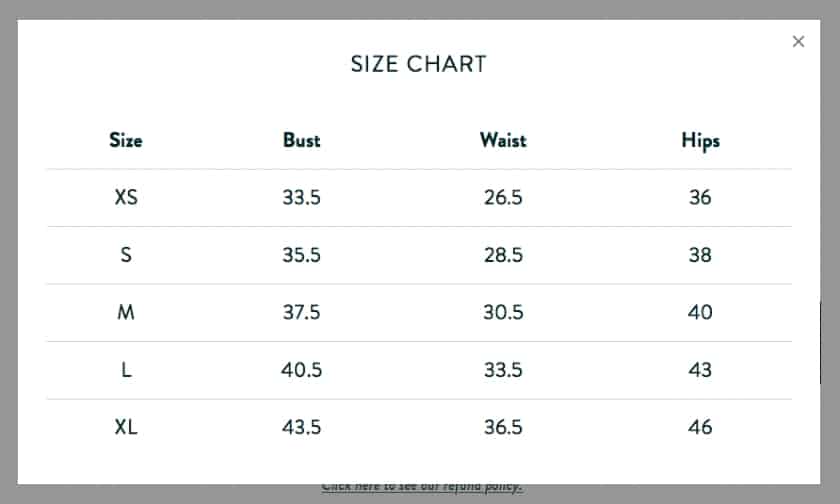Select the Size column header
Image resolution: width=840 pixels, height=504 pixels.
pyautogui.click(x=126, y=140)
